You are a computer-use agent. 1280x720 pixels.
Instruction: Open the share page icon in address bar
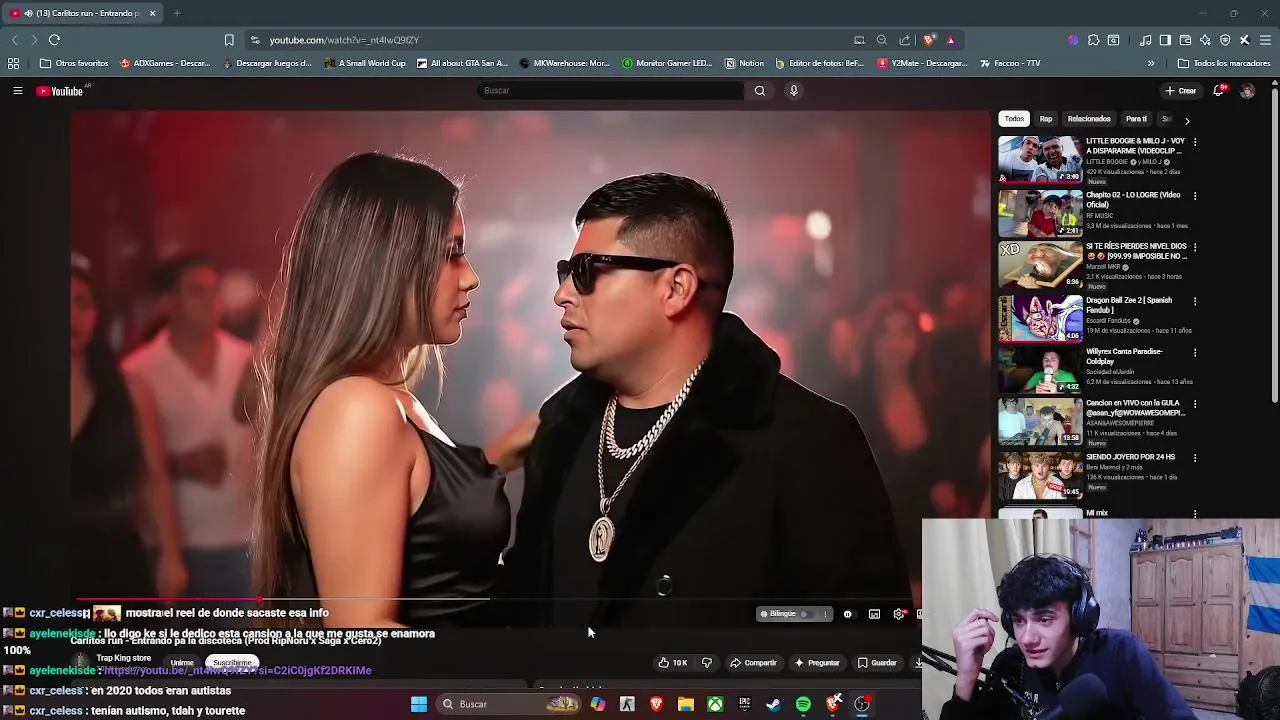[905, 40]
